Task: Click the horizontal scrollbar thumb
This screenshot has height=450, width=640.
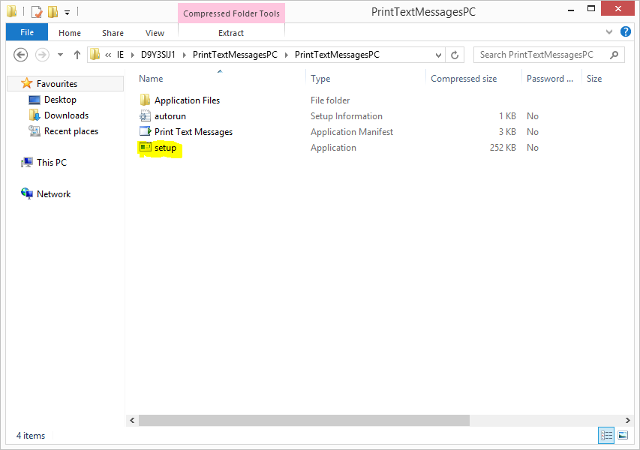Action: [x=304, y=420]
